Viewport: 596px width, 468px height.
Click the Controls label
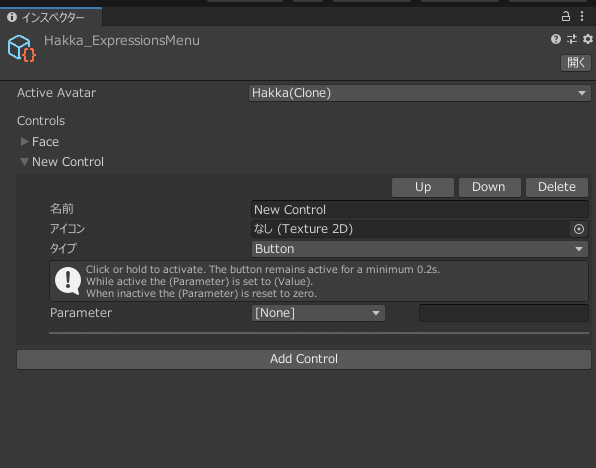coord(41,121)
